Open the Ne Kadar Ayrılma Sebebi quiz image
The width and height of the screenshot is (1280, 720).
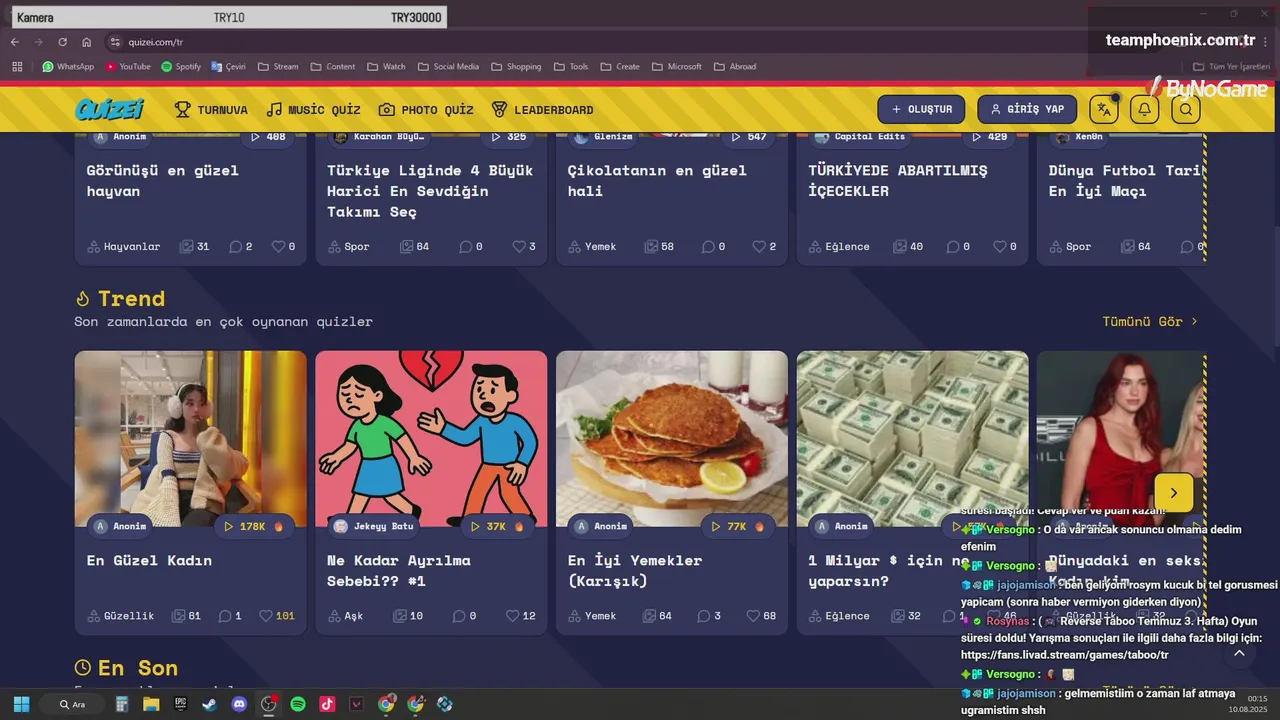(x=431, y=438)
